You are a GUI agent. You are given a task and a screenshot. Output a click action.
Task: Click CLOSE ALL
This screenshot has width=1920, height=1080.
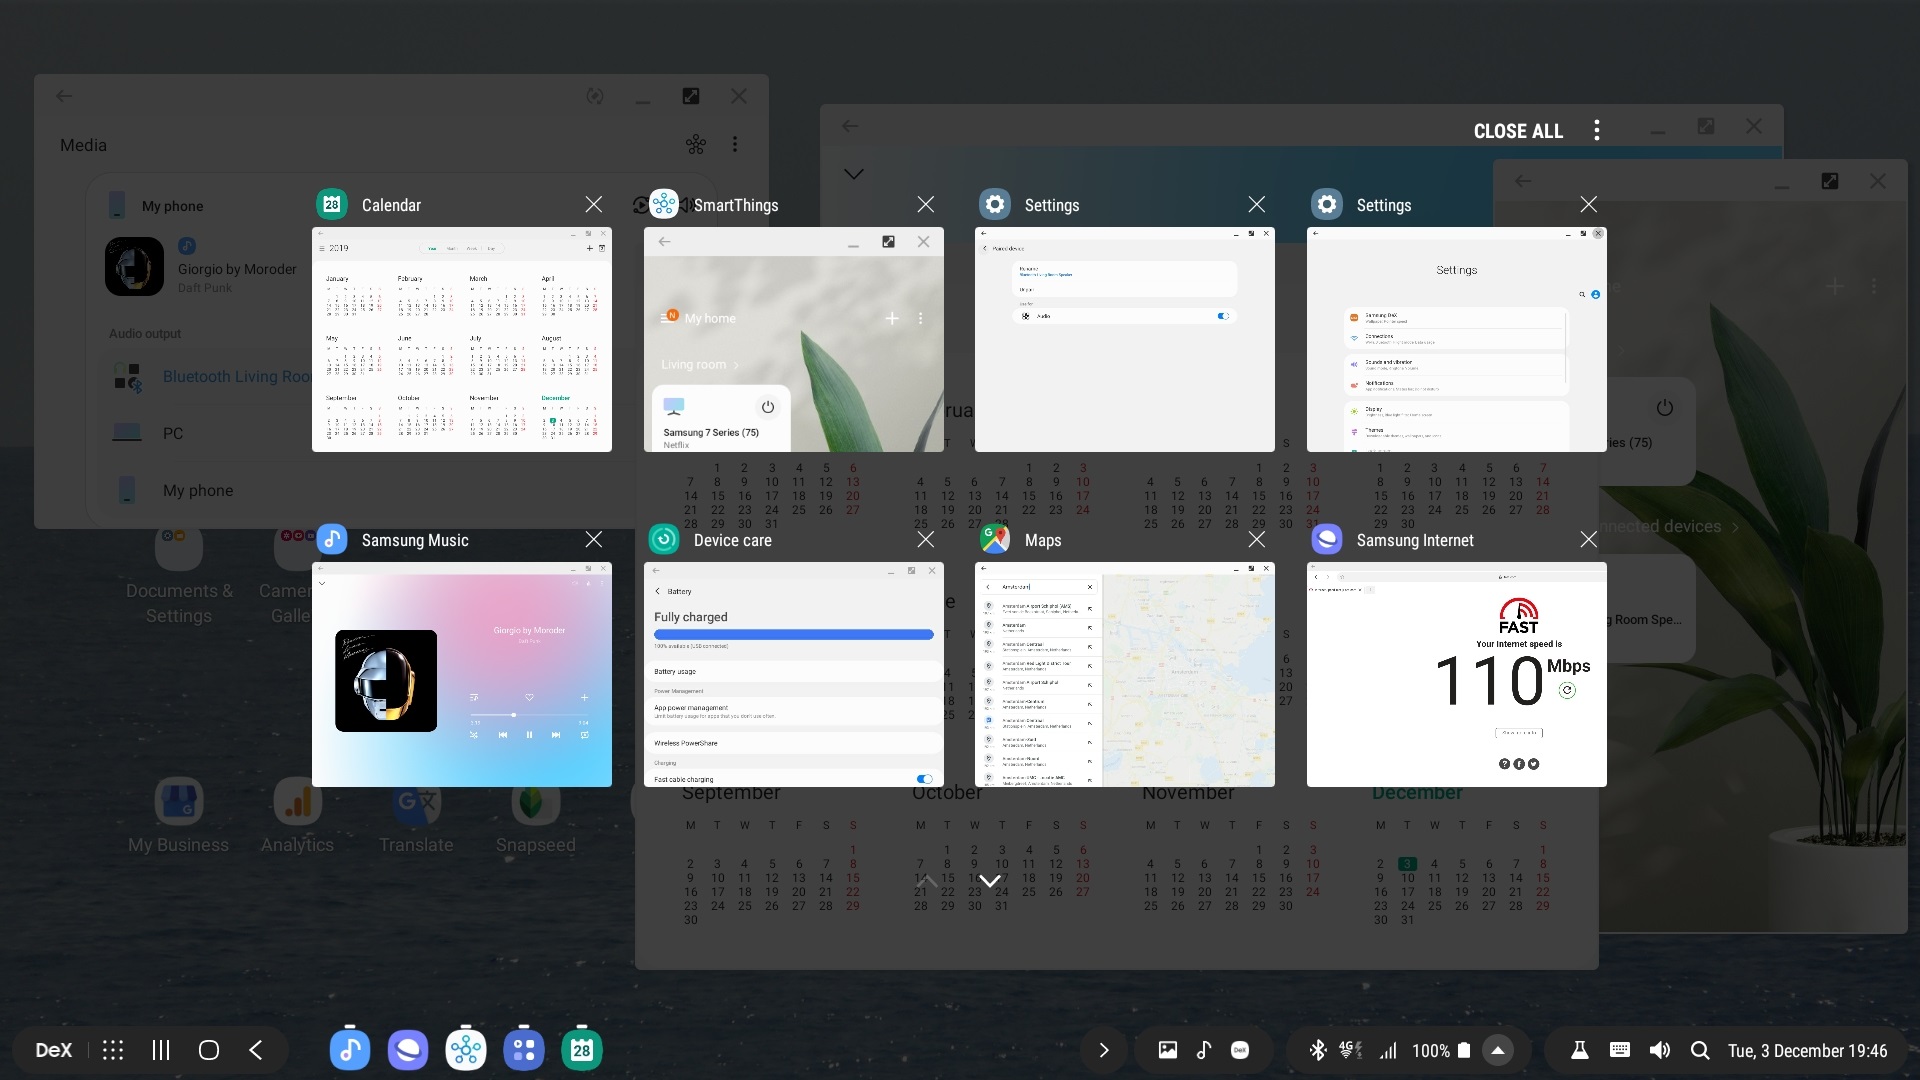[x=1517, y=131]
